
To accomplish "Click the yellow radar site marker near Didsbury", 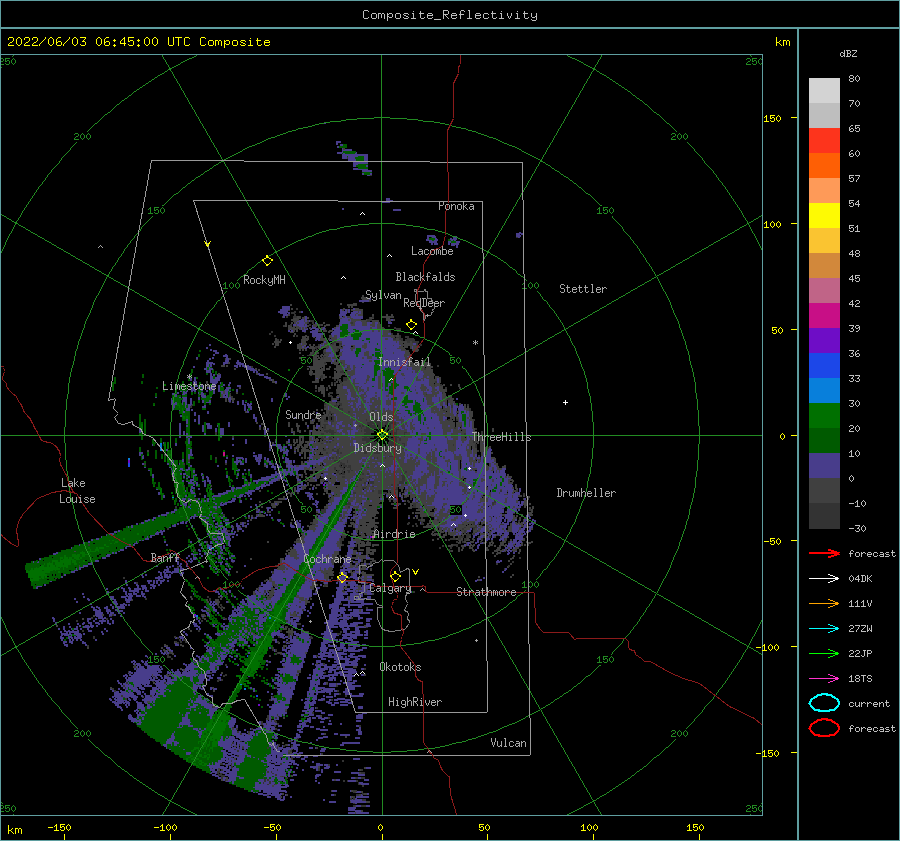I will coord(382,435).
